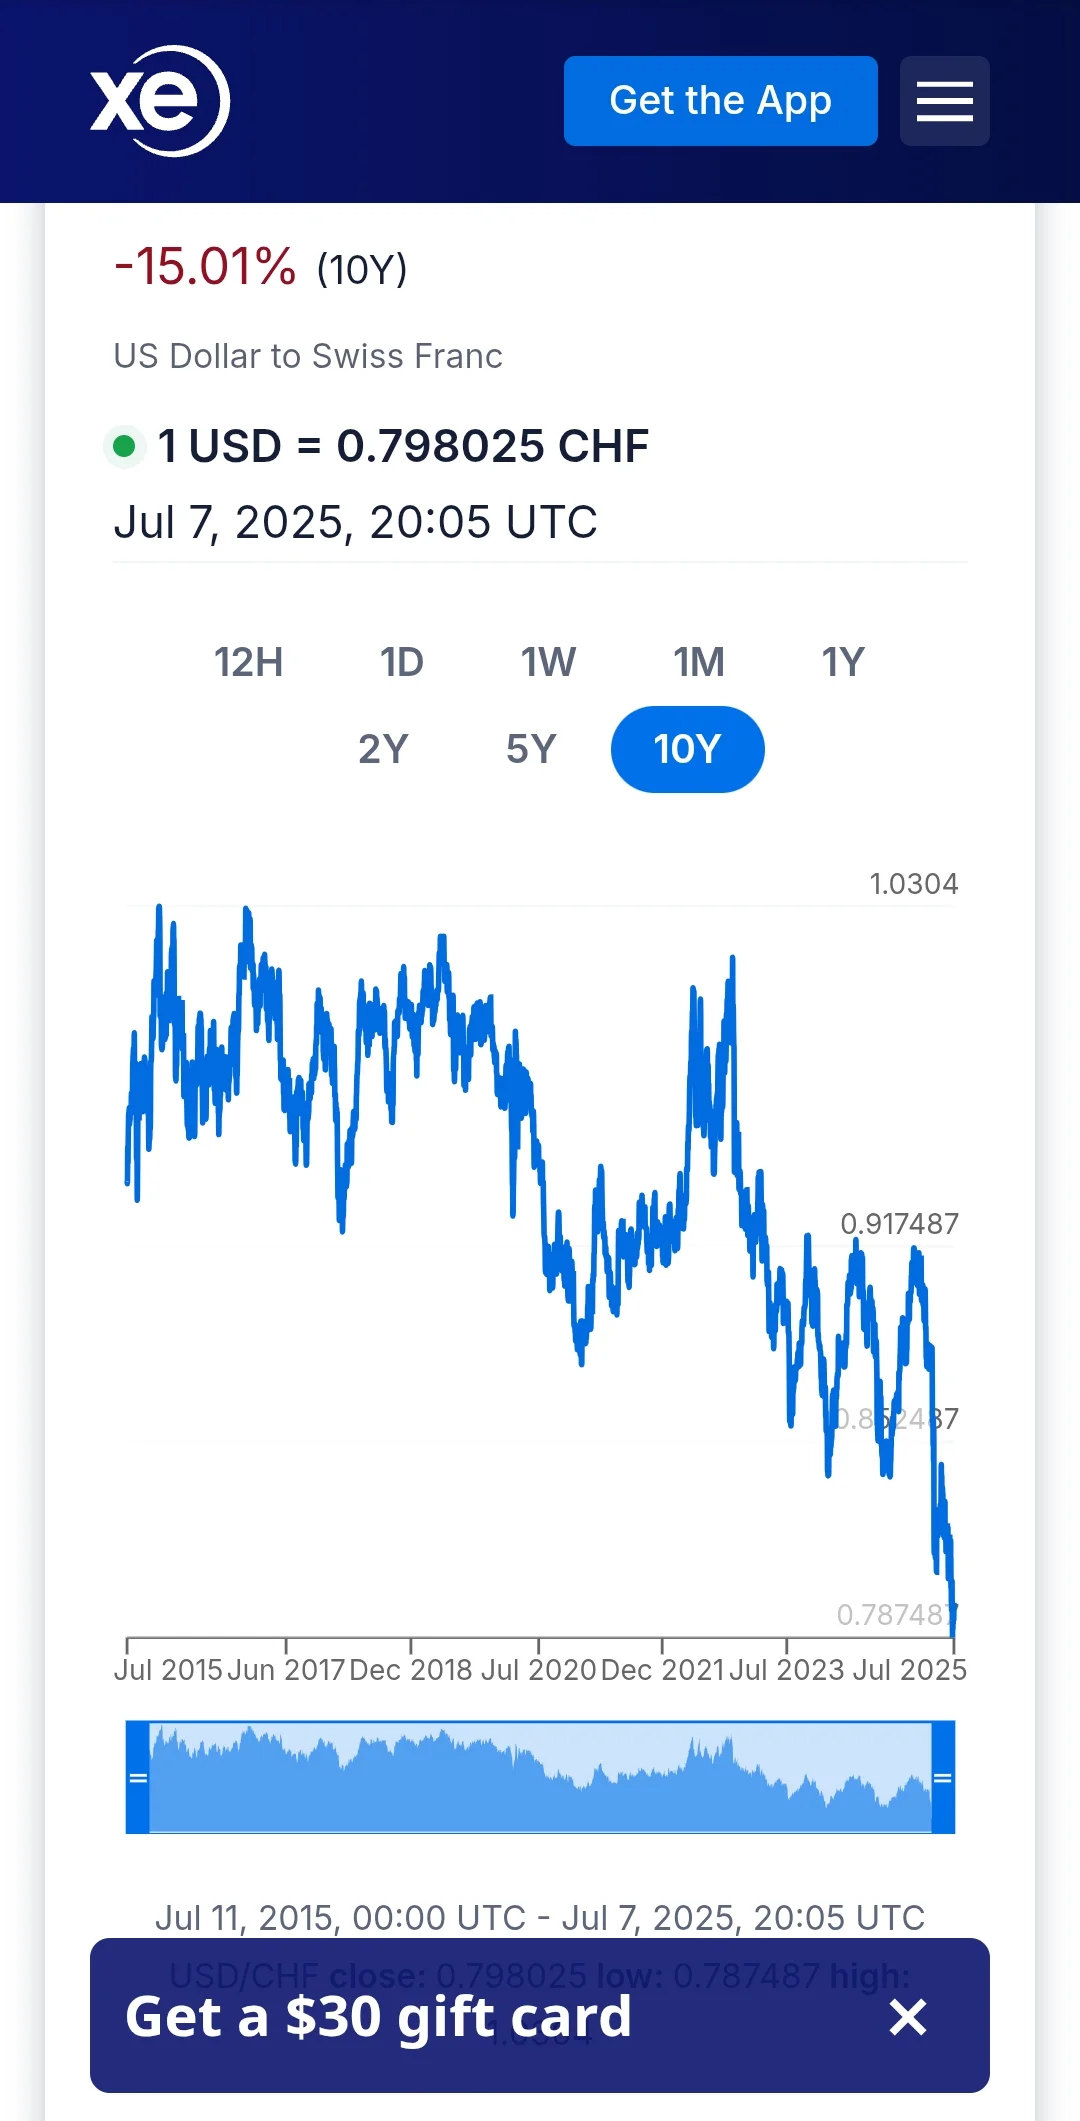Choose the 2Y time range
Image resolution: width=1080 pixels, height=2121 pixels.
383,749
